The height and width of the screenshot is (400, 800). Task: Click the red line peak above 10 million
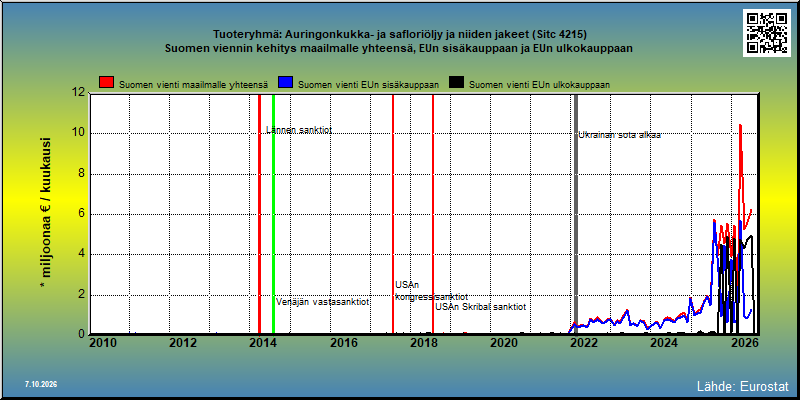(x=740, y=125)
